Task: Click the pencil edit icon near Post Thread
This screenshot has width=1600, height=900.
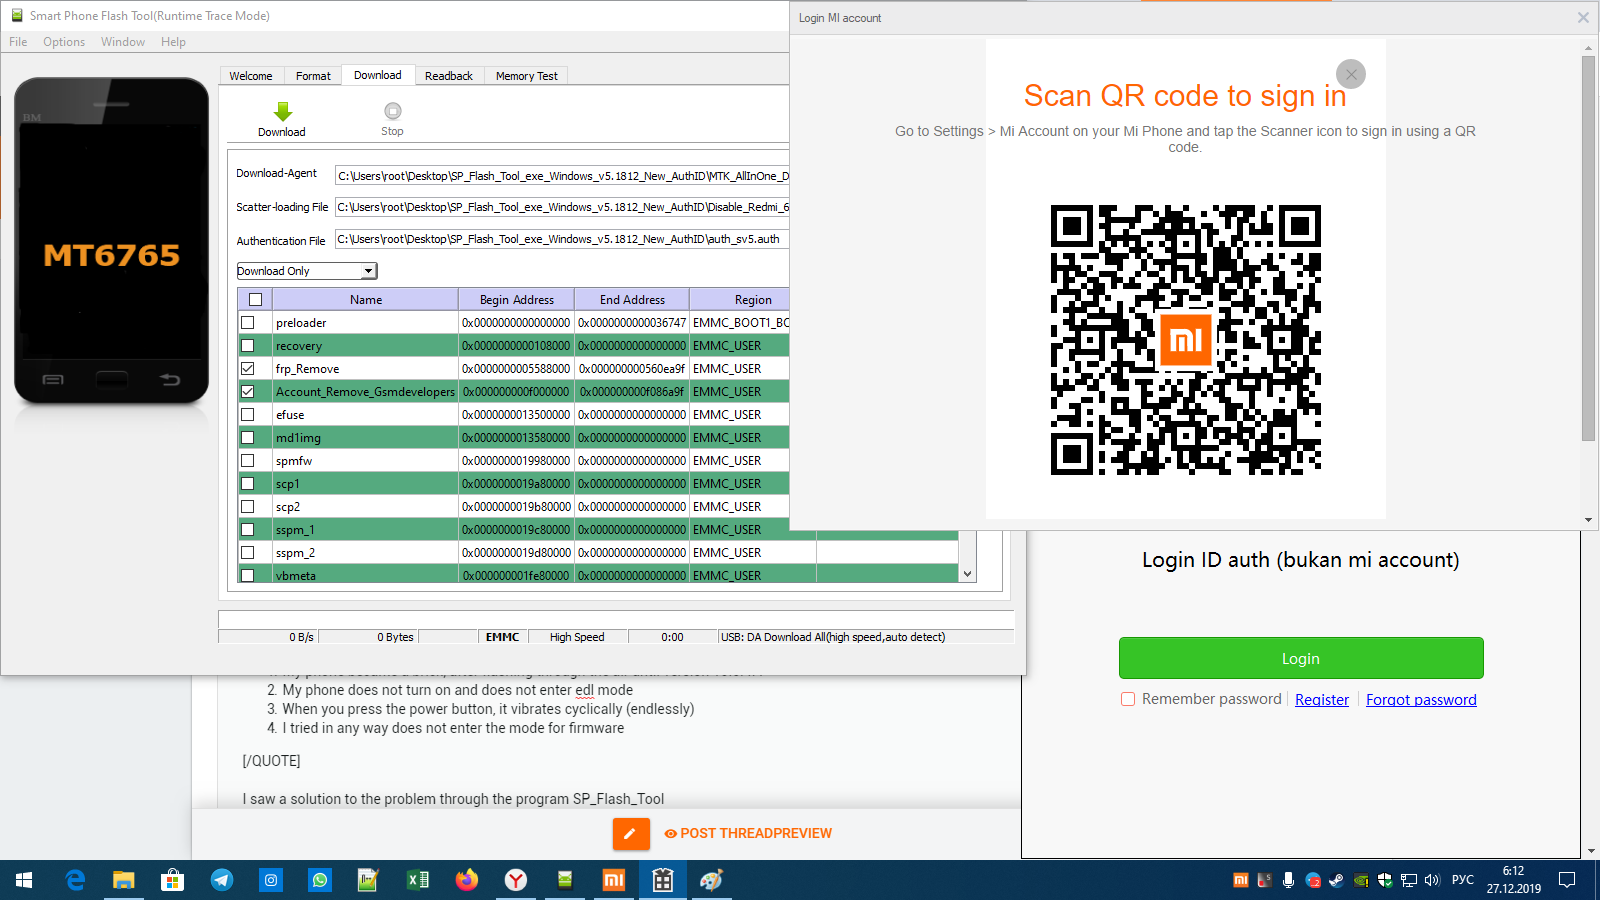Action: (x=631, y=833)
